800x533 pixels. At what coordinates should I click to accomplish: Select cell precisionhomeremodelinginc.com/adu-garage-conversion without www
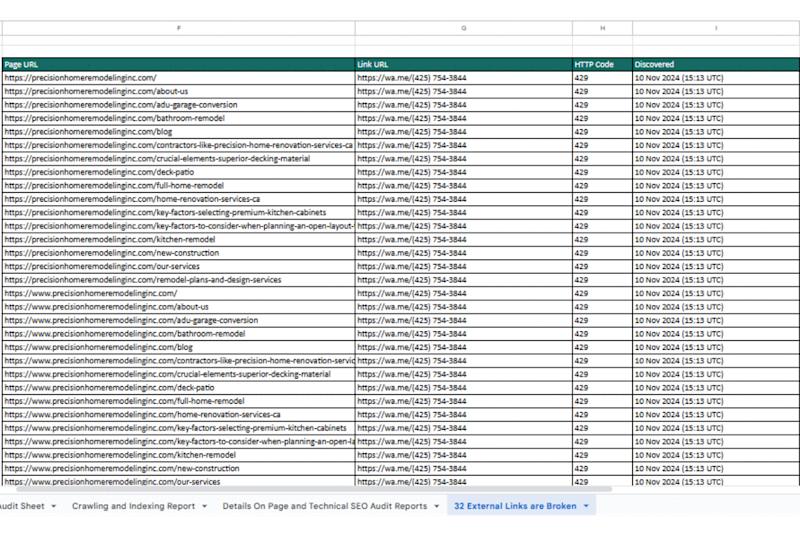pos(179,105)
